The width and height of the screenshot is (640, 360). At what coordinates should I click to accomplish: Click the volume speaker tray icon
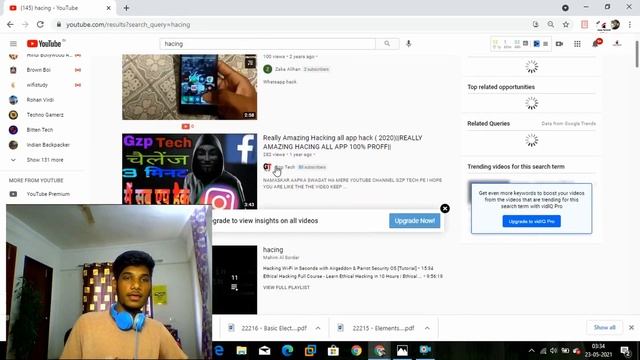pyautogui.click(x=553, y=351)
